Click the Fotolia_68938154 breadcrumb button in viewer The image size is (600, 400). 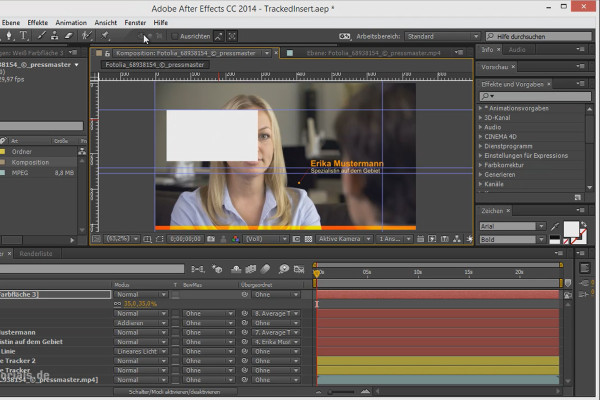155,65
